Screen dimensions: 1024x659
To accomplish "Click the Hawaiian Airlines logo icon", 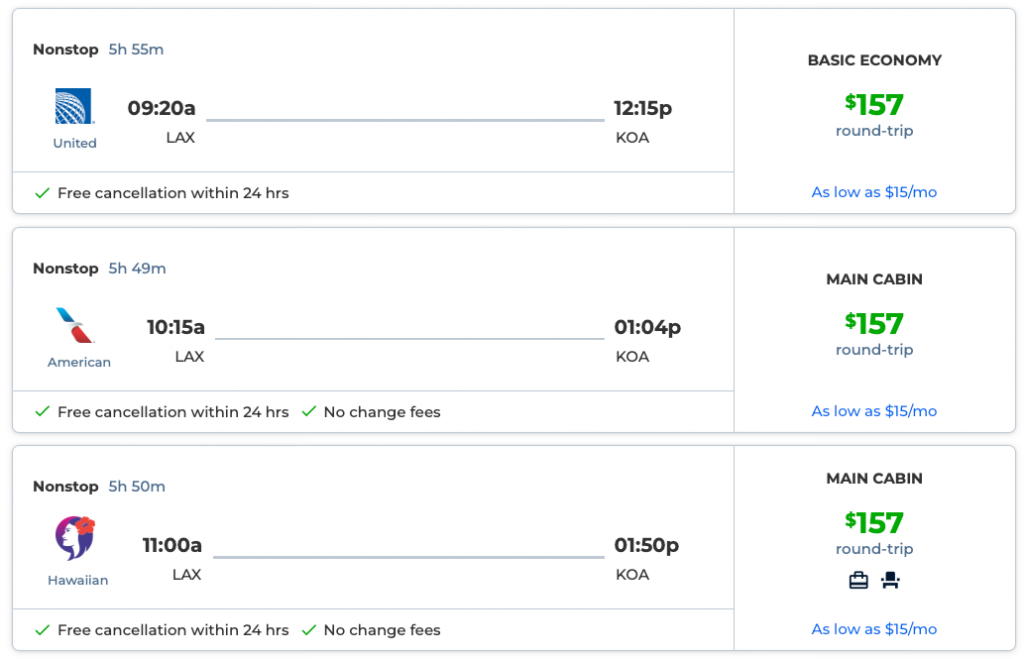I will point(75,539).
